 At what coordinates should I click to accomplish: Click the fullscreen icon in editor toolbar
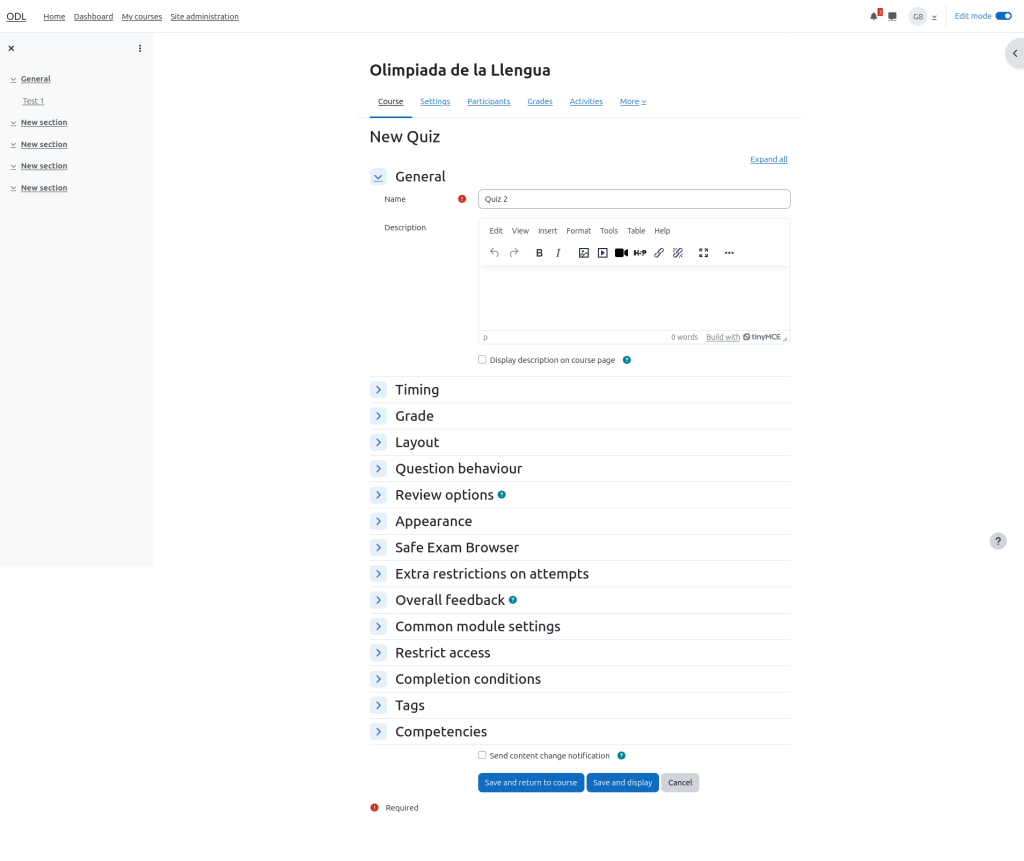coord(703,253)
